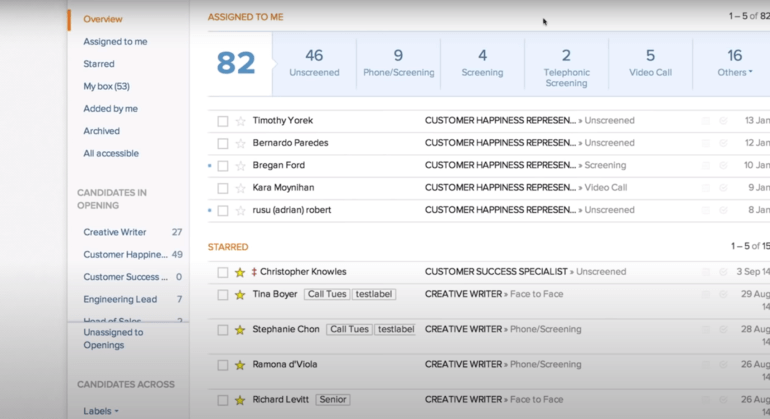The image size is (770, 419).
Task: Open candidate Ramona d'Viola
Action: point(285,364)
